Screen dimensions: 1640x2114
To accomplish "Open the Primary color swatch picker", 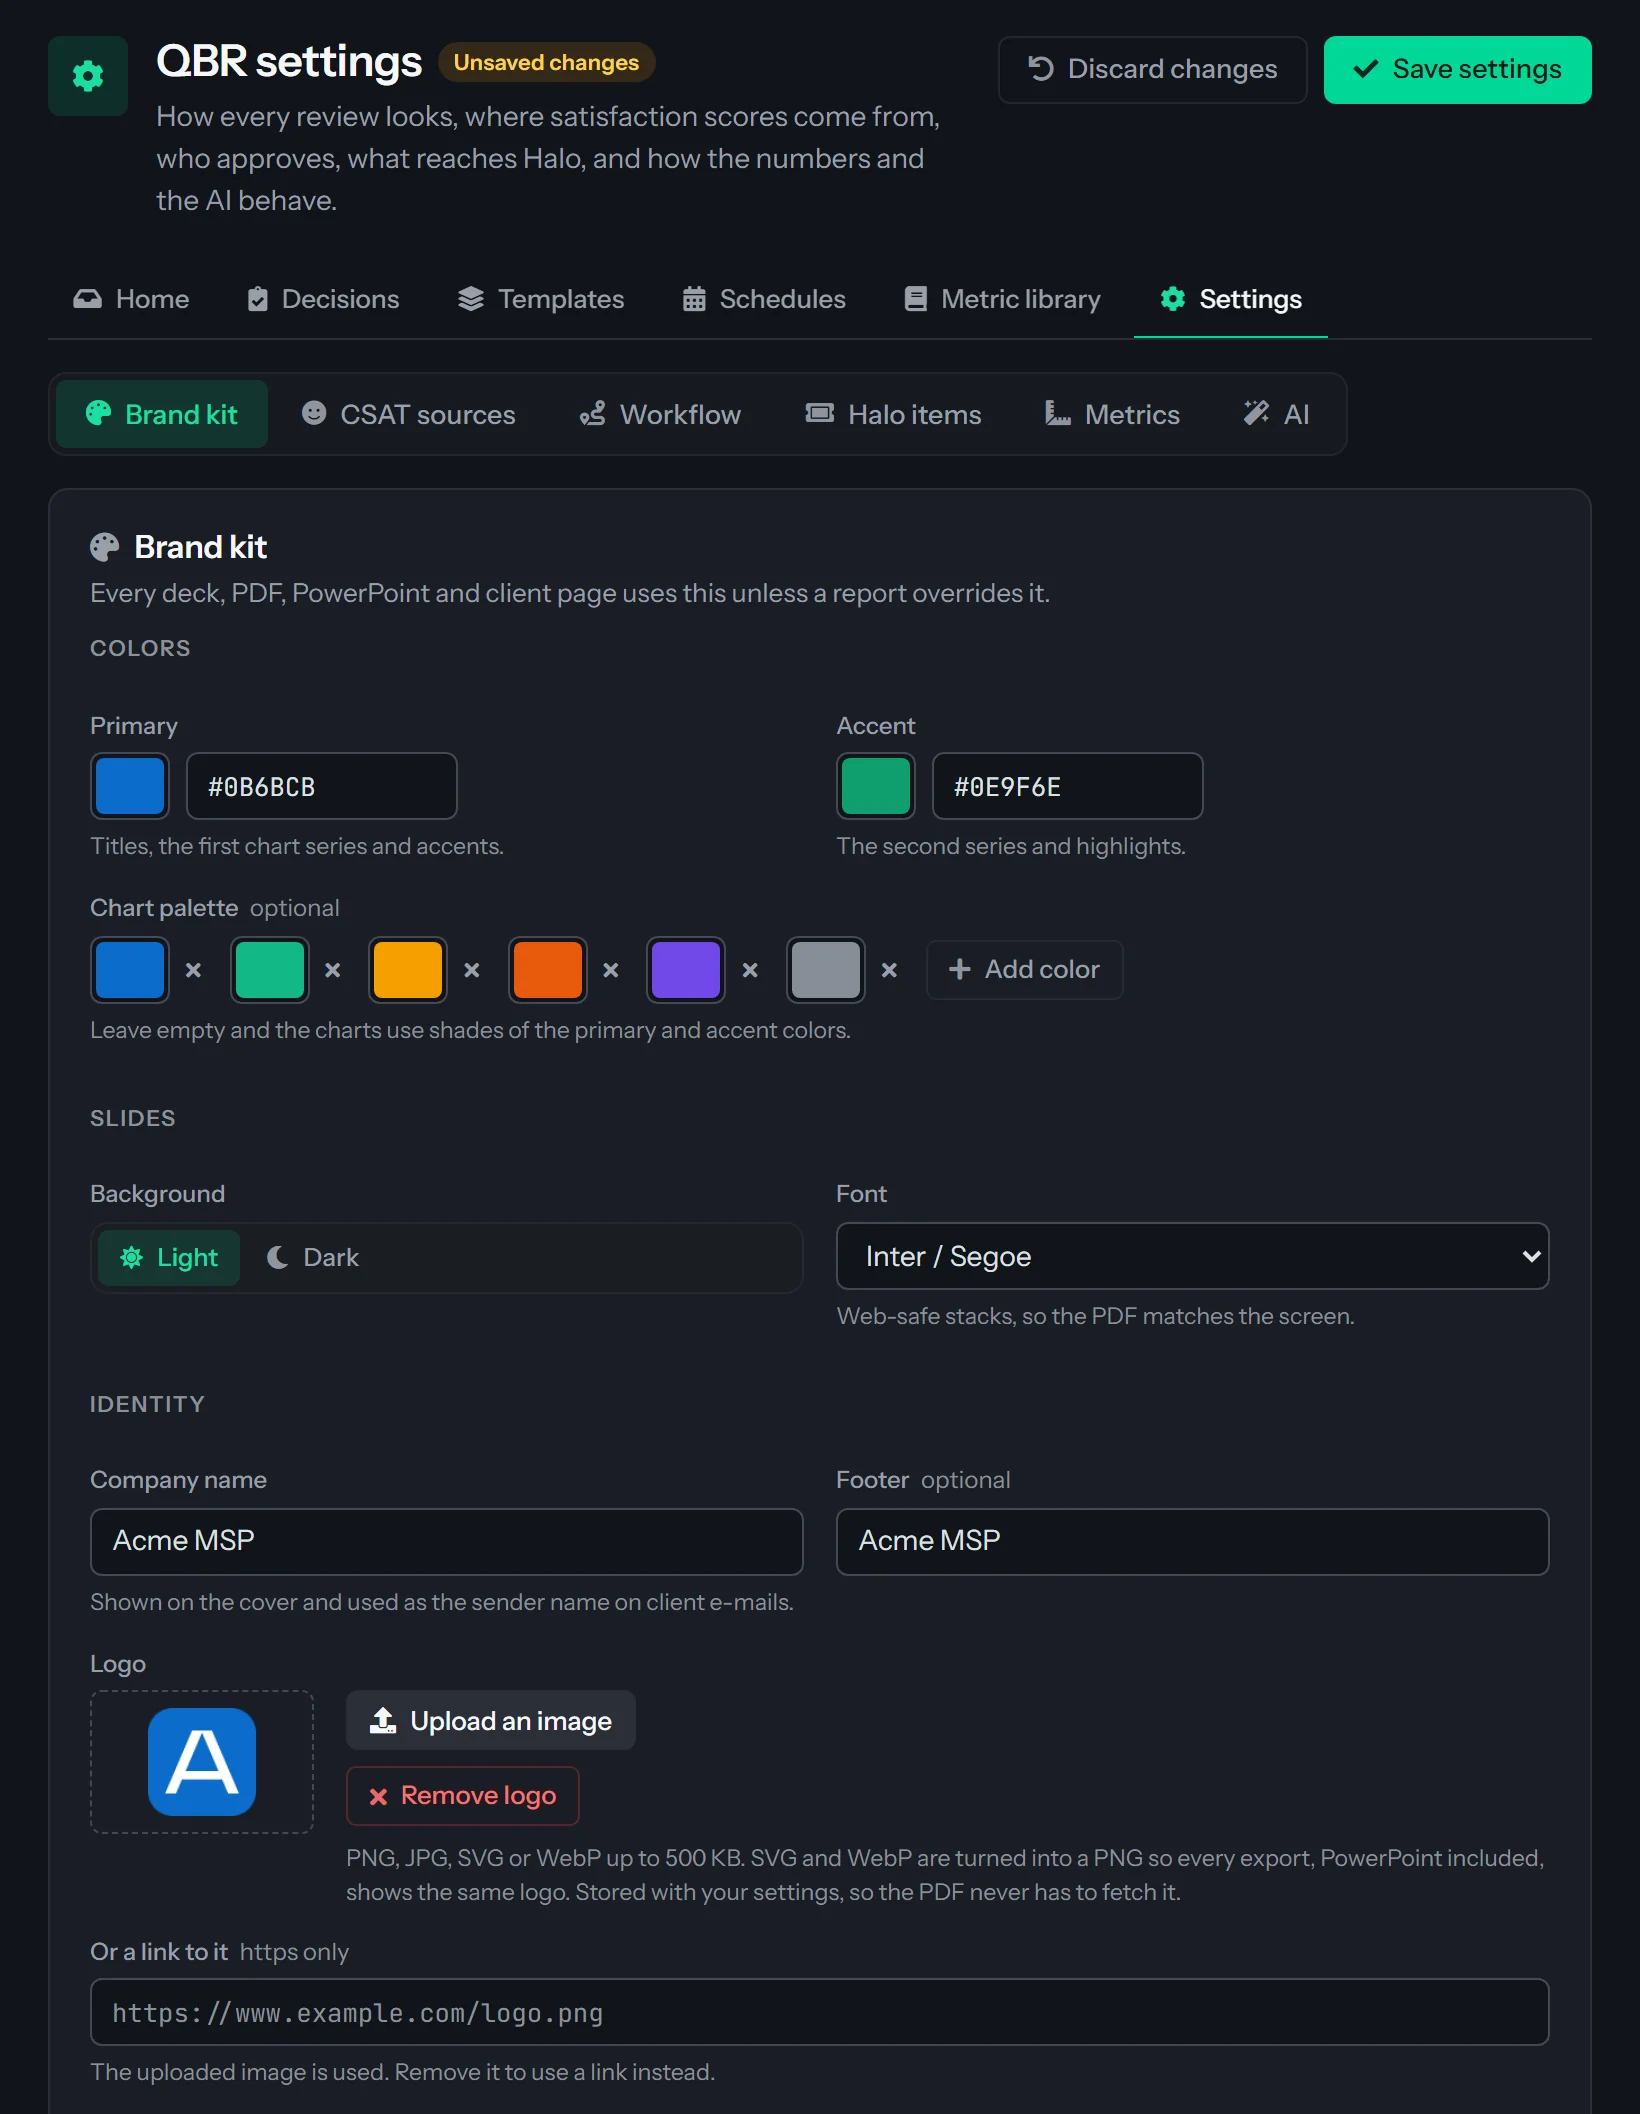I will 130,786.
